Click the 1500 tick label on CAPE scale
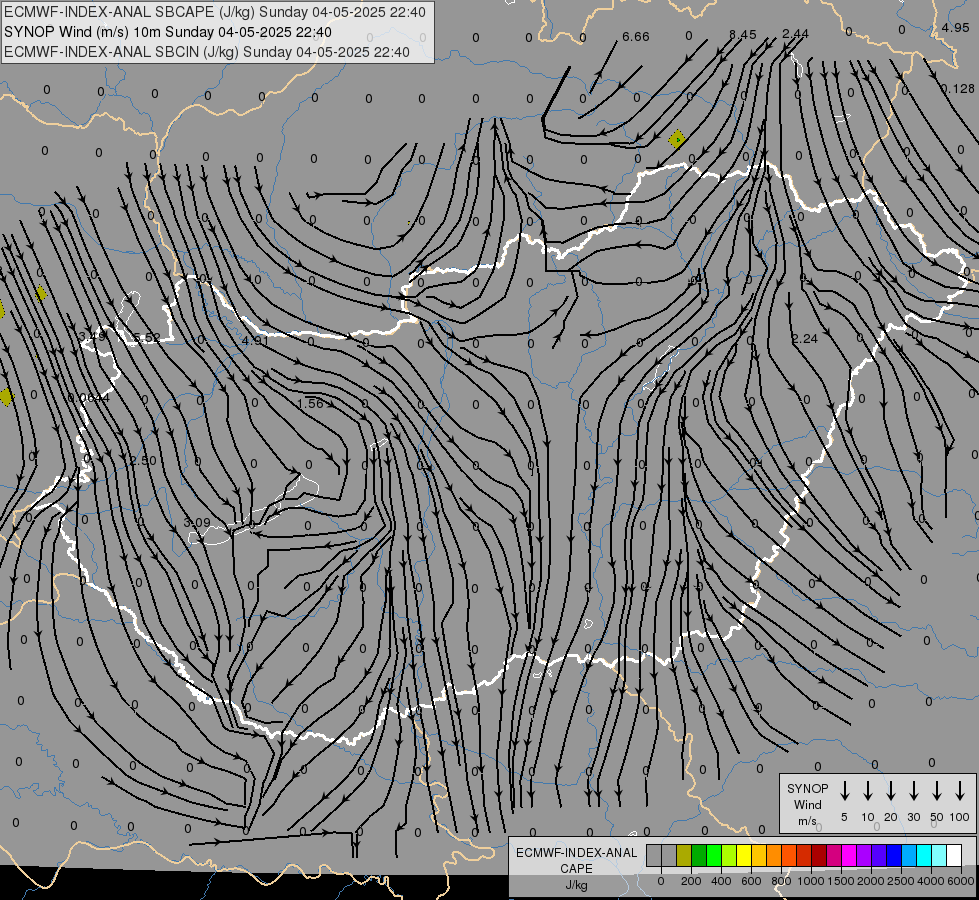Image resolution: width=979 pixels, height=900 pixels. pos(841,881)
